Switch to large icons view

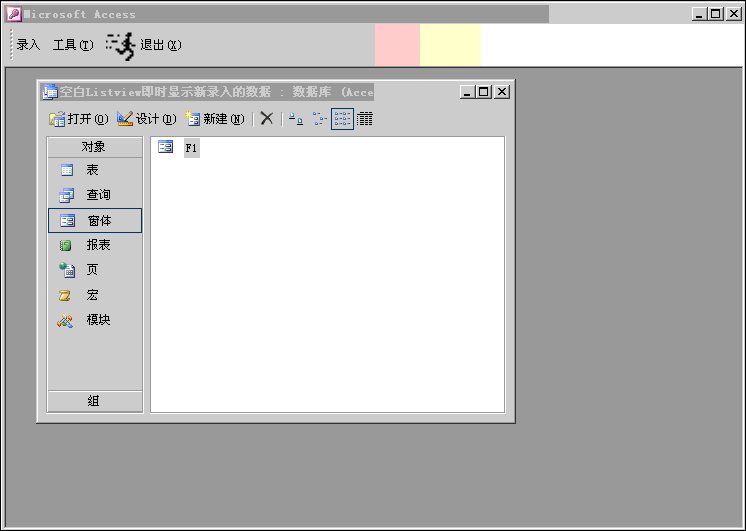click(x=296, y=118)
